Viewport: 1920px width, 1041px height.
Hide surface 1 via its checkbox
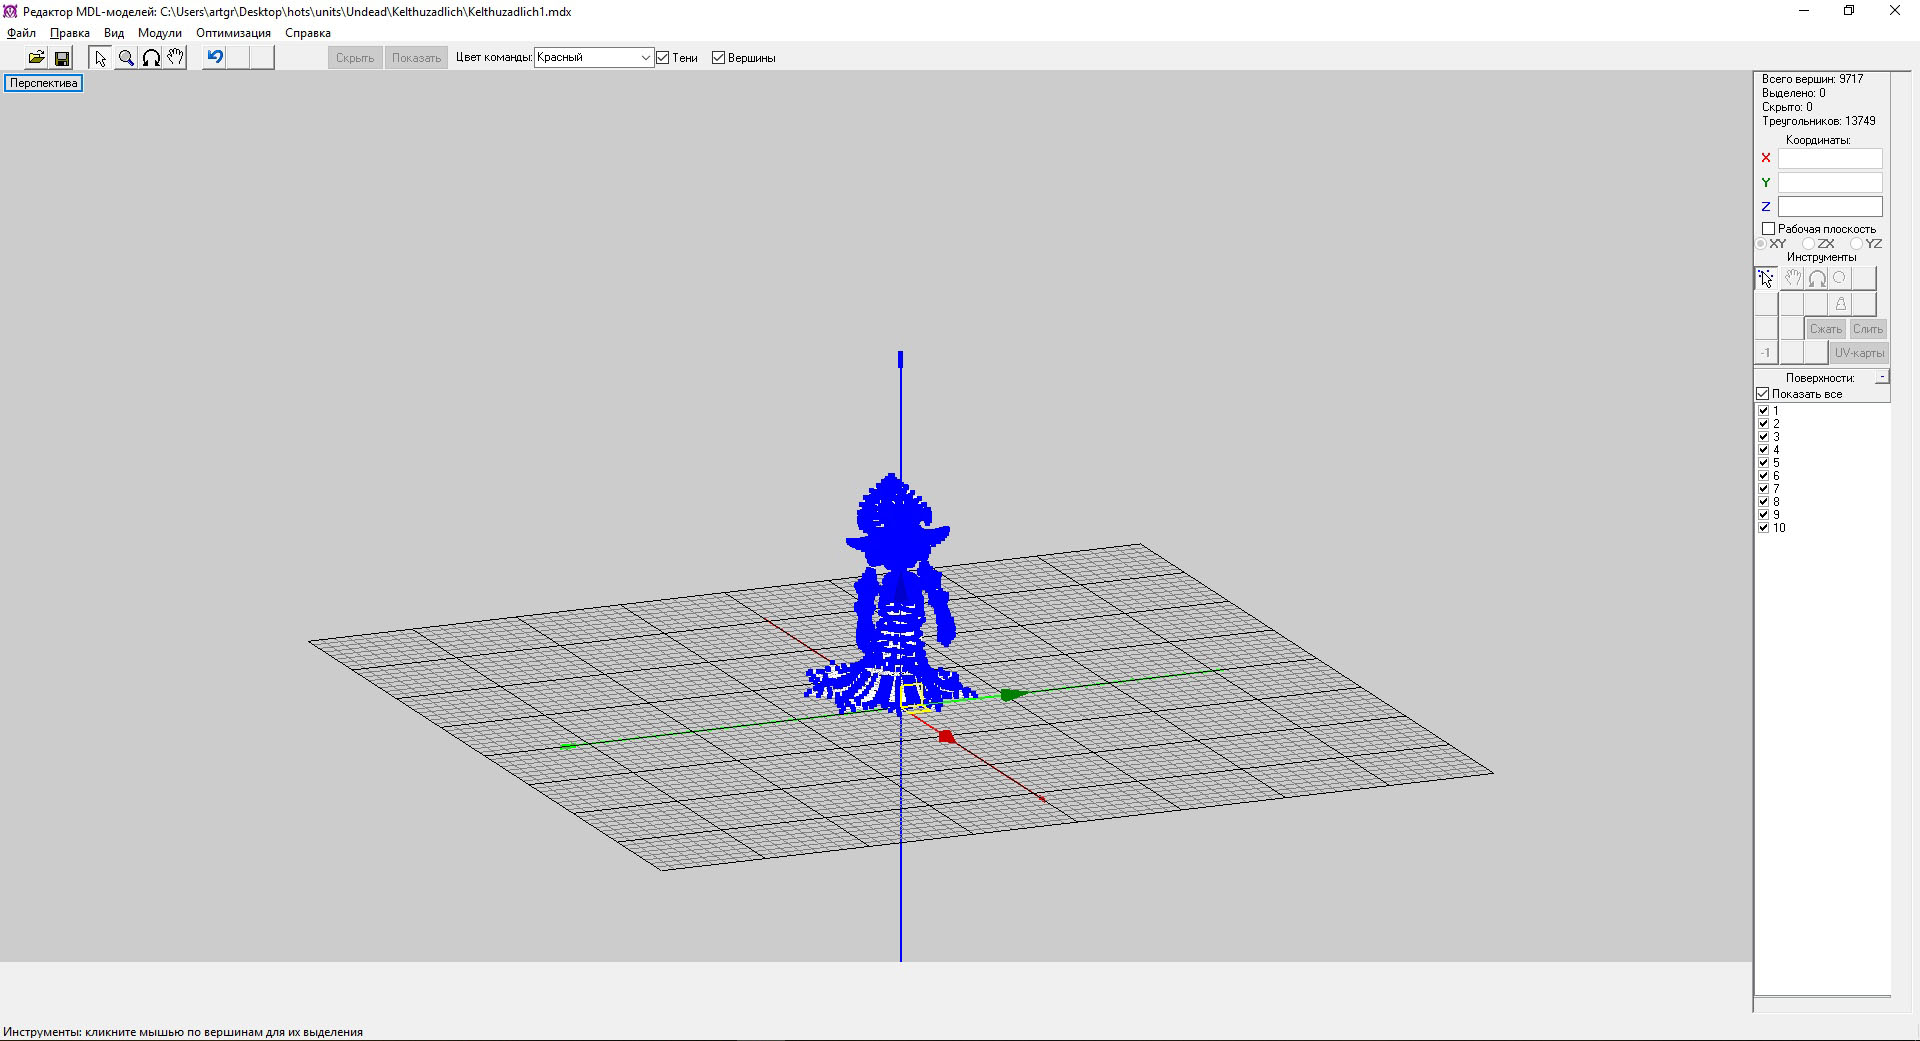pyautogui.click(x=1764, y=411)
